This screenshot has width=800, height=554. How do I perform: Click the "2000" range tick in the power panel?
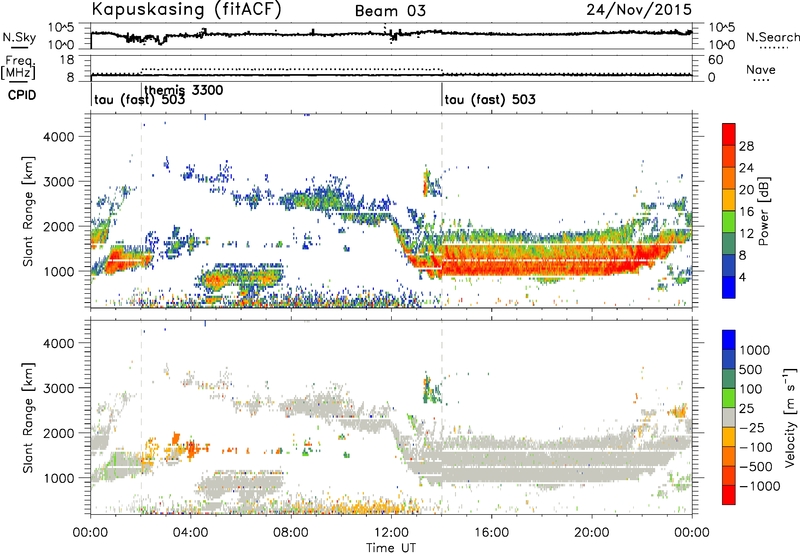pos(58,226)
